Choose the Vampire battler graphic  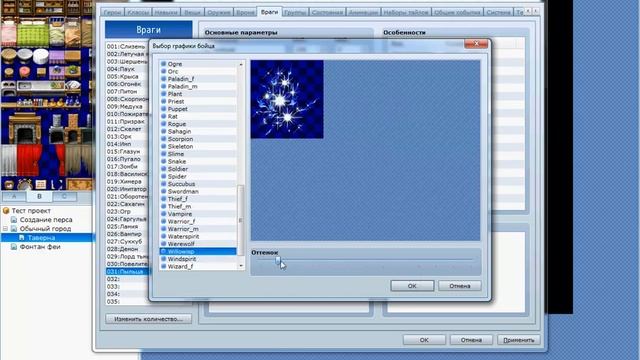198,214
